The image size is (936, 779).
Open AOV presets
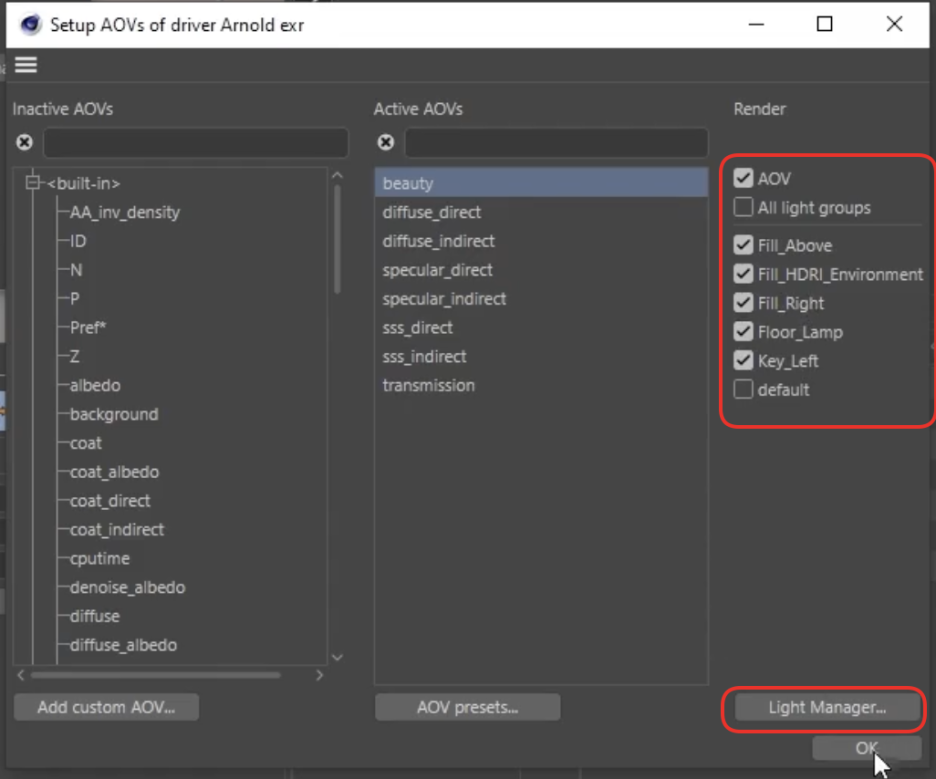(x=467, y=707)
